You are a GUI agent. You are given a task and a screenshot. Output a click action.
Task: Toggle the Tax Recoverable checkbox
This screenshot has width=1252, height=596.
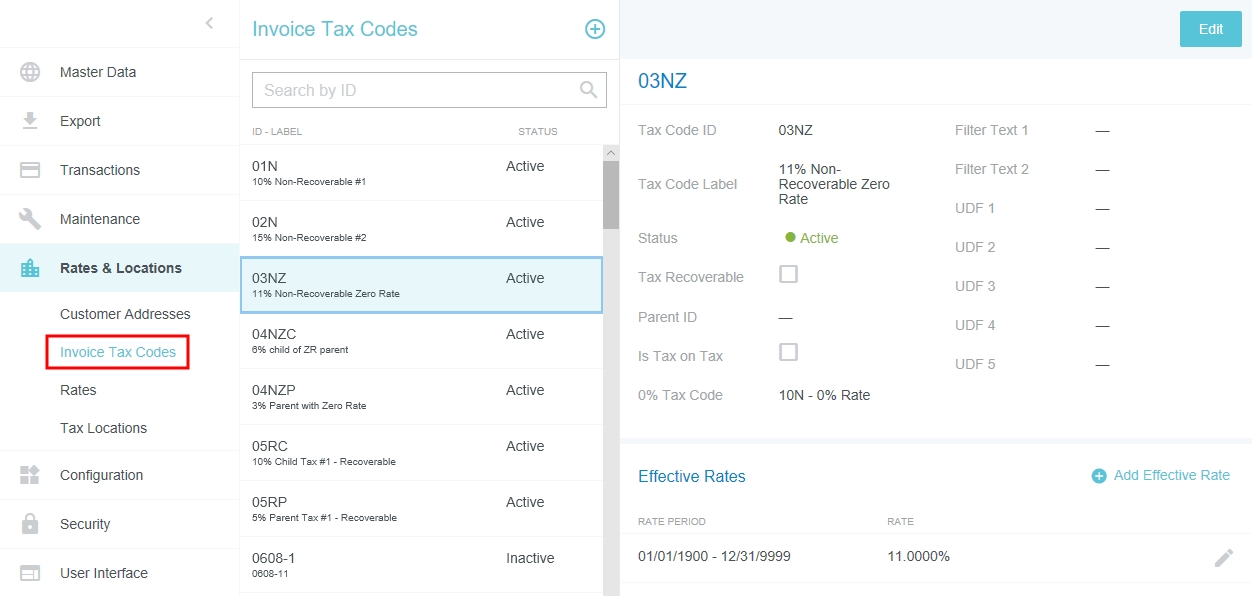(788, 274)
